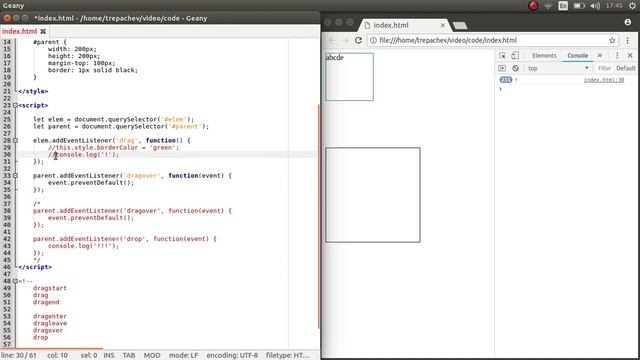Open the sound volume indicator
Screen dimensions: 640x360
[595, 6]
